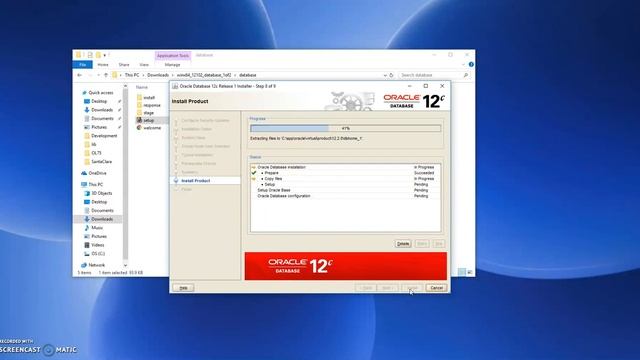Switch Explorer to large icons view
This screenshot has width=640, height=360.
470,272
